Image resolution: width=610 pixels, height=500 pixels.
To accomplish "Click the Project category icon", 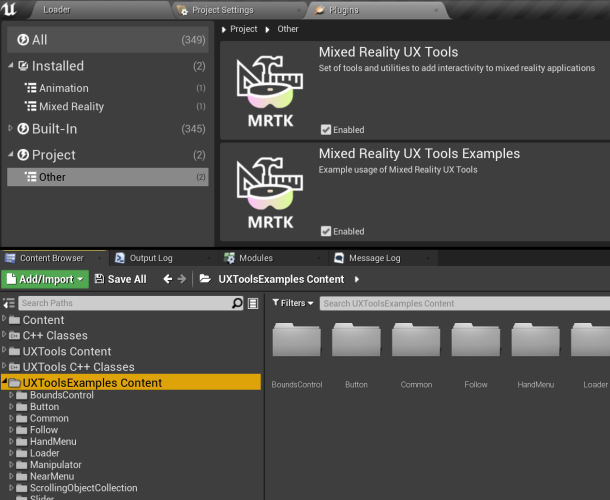I will 23,155.
